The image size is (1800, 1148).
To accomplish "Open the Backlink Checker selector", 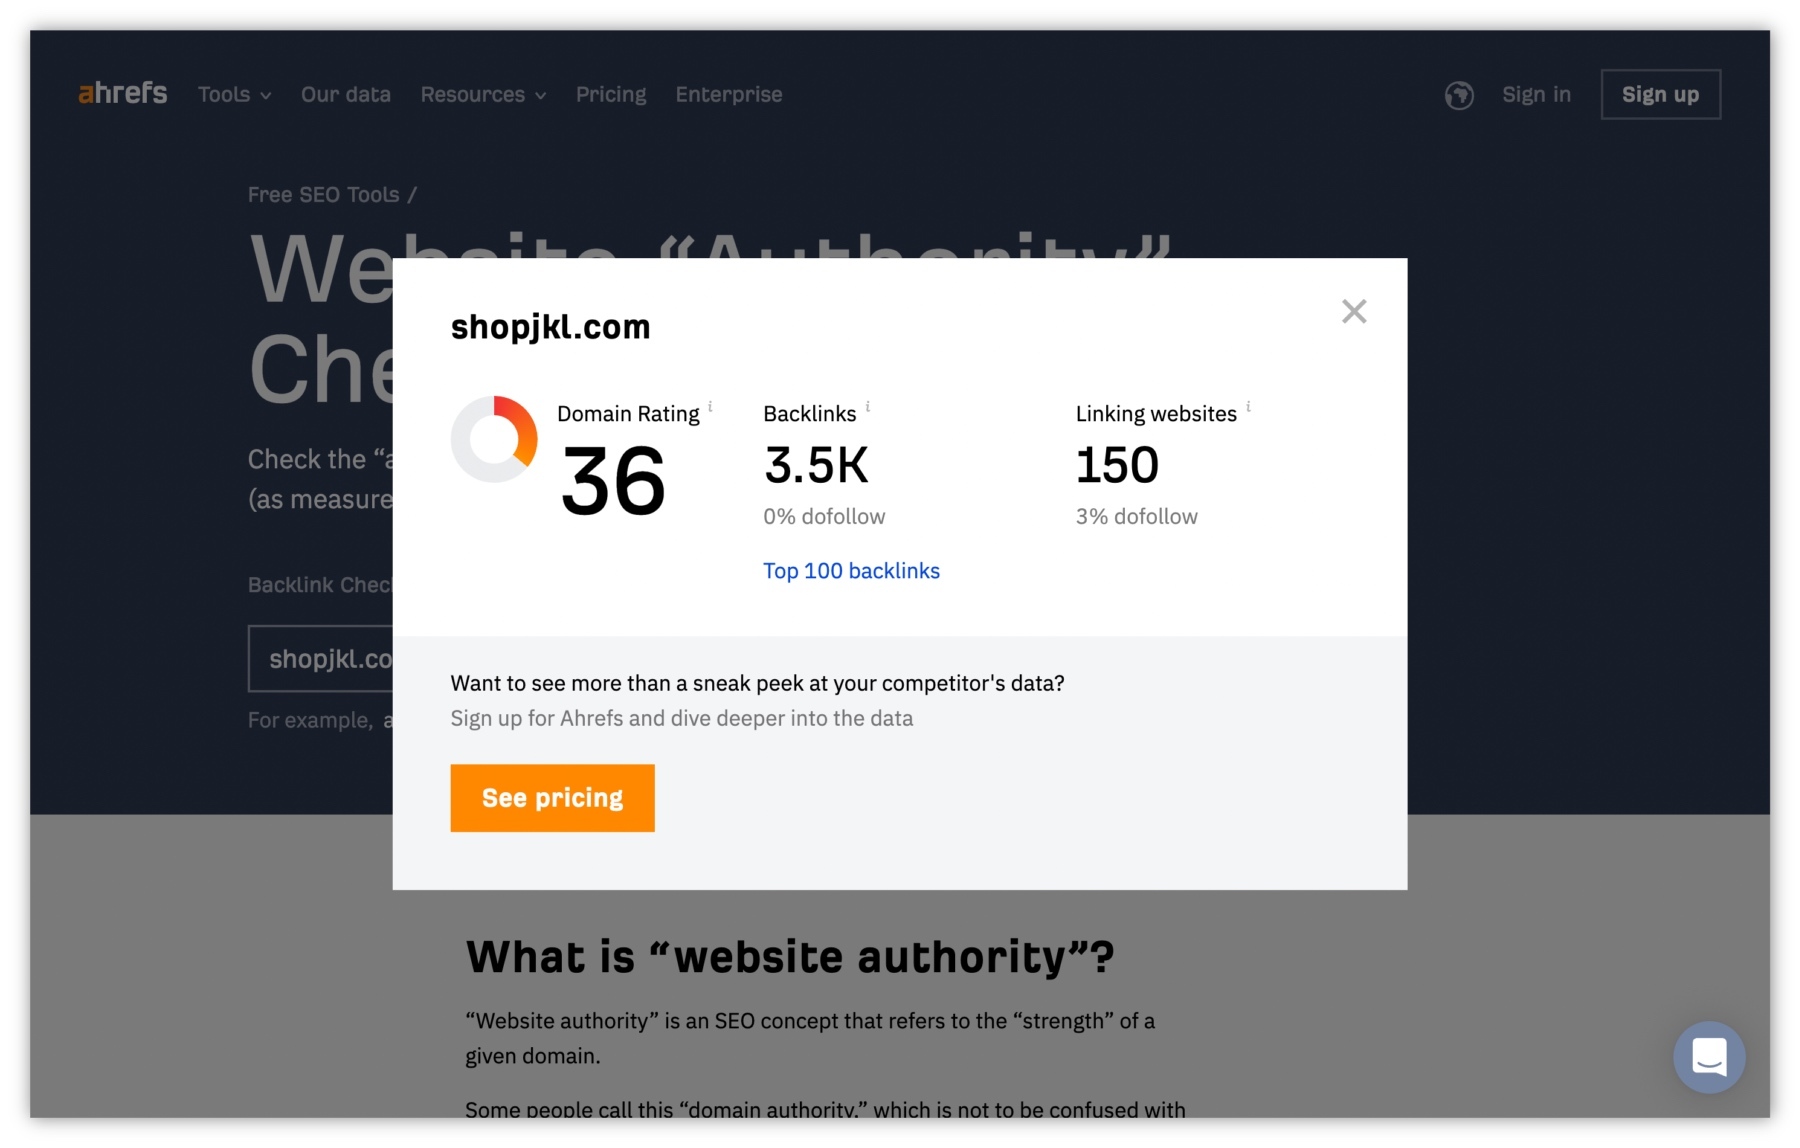I will [320, 585].
